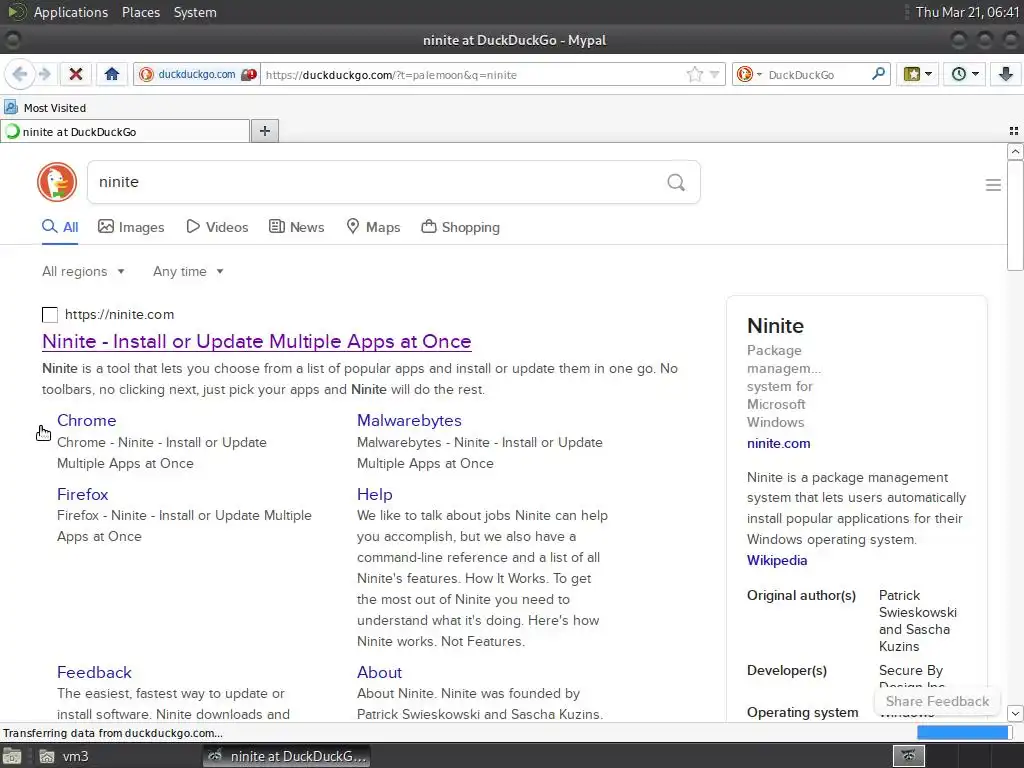Image resolution: width=1024 pixels, height=768 pixels.
Task: Select the 'ninite at DuckDuckGo' tab
Action: pos(125,131)
